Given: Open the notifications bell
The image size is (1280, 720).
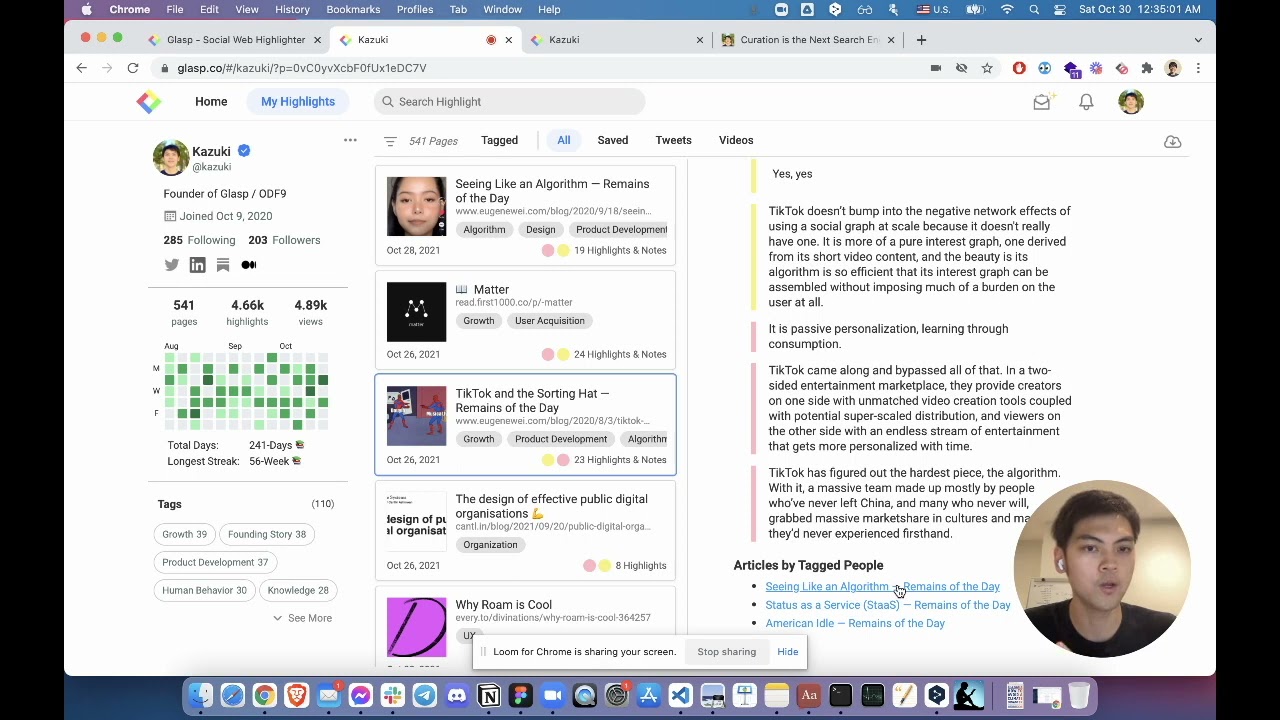Looking at the screenshot, I should (x=1086, y=101).
